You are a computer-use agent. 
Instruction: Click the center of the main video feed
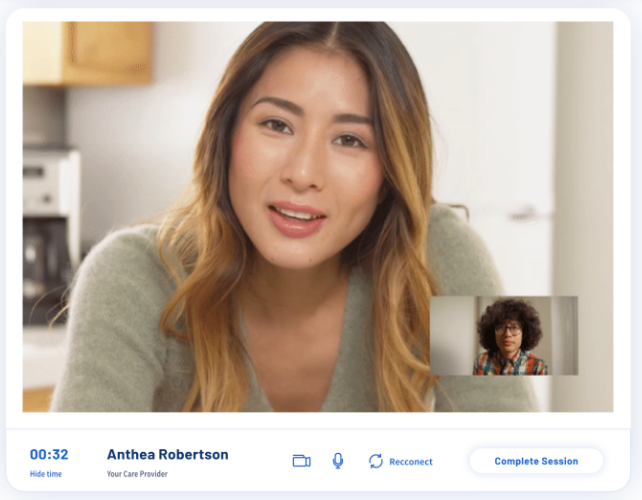[318, 216]
